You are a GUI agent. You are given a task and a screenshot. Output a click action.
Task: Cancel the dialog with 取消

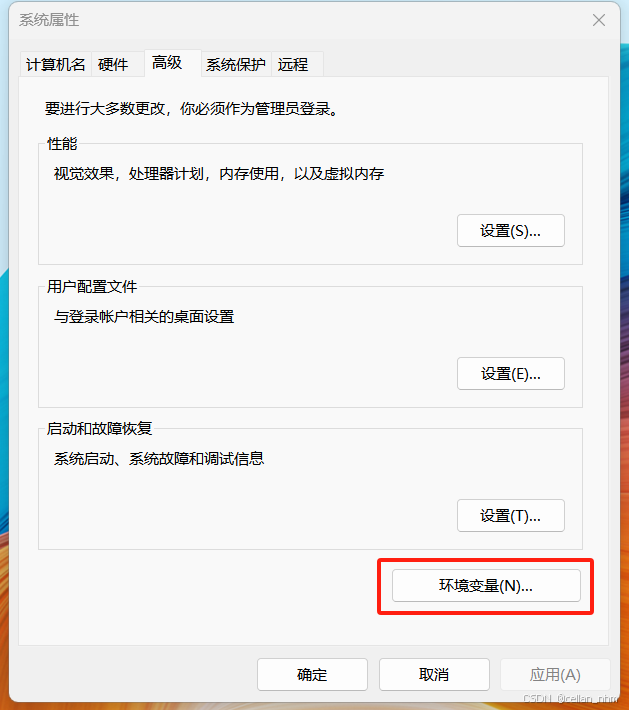[x=434, y=674]
